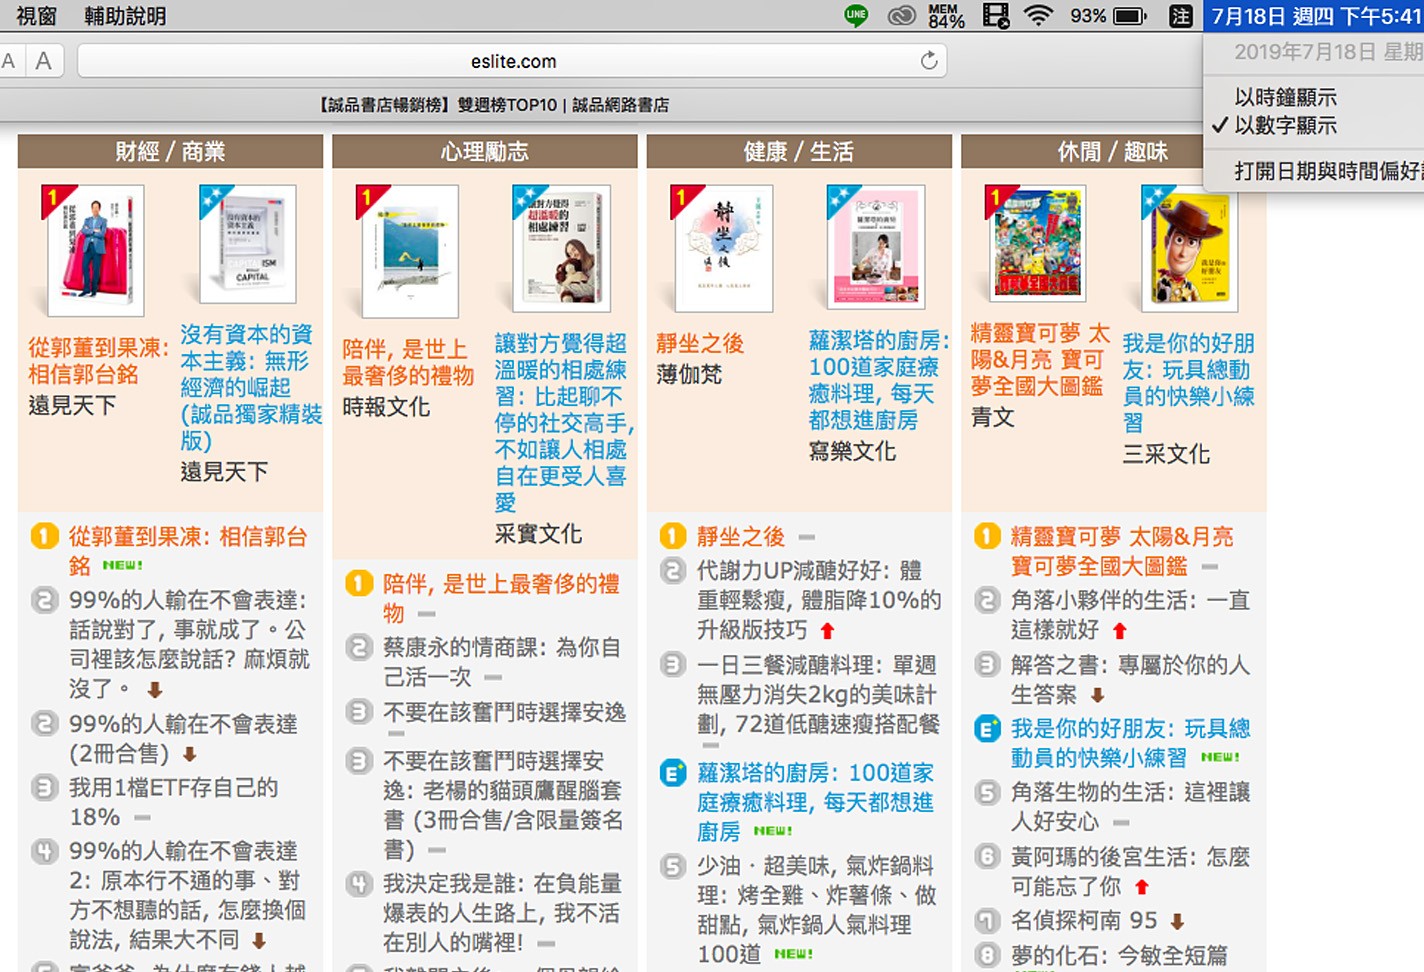Select 以時鐘顯示 option
1424x972 pixels.
(x=1285, y=97)
